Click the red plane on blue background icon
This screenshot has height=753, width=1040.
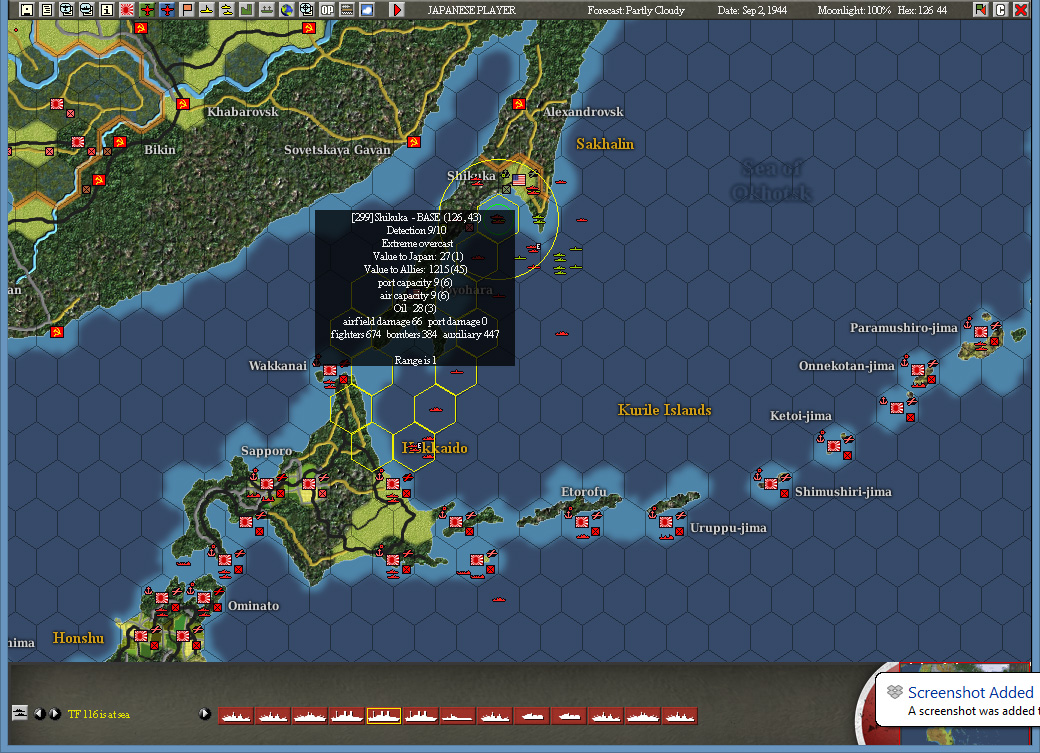[x=166, y=10]
